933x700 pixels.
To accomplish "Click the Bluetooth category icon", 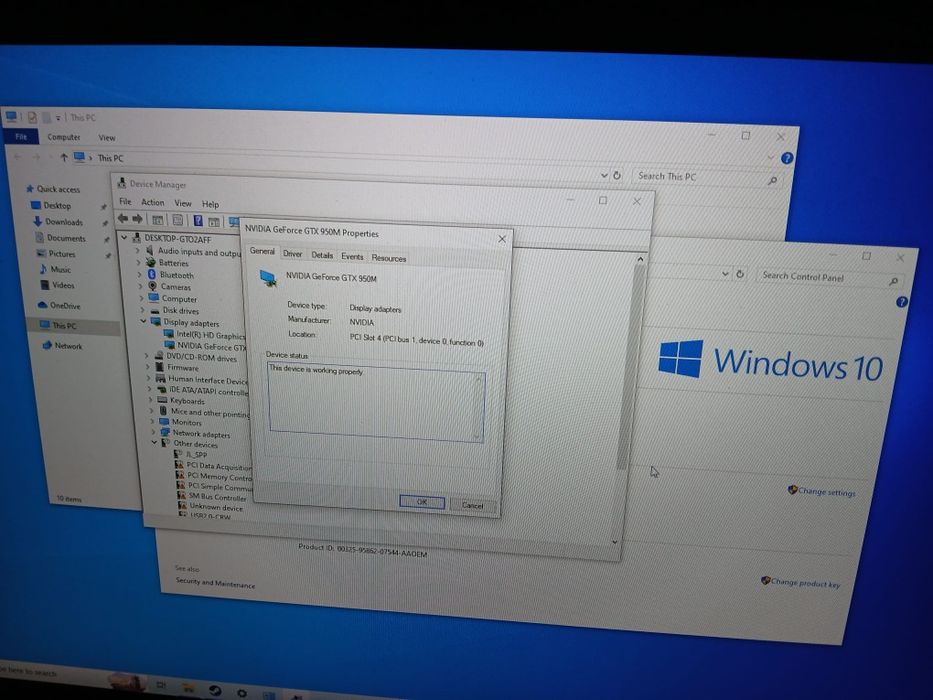I will 152,274.
